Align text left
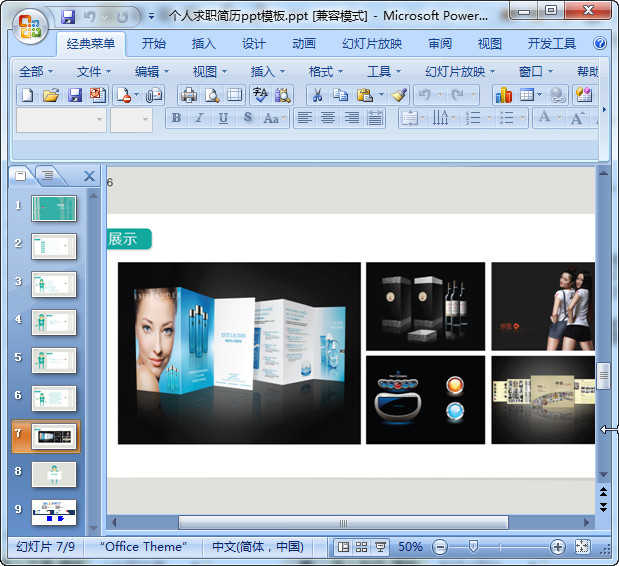This screenshot has width=619, height=566. pyautogui.click(x=305, y=118)
